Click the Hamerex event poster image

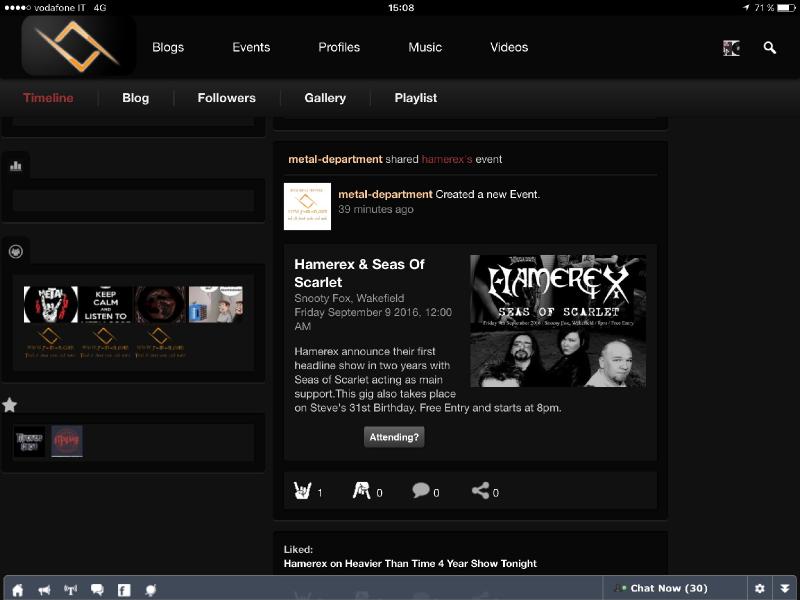click(x=558, y=320)
